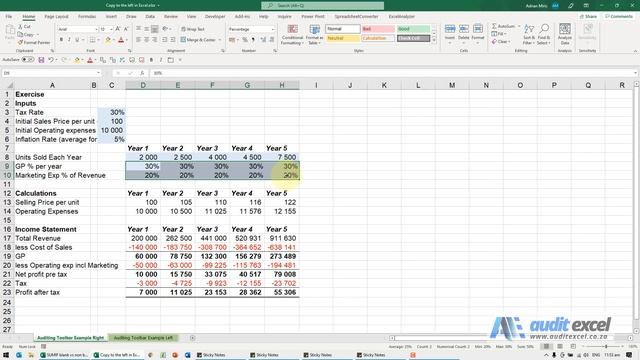Image resolution: width=640 pixels, height=360 pixels.
Task: Switch to the Page Layout tab
Action: pos(56,17)
